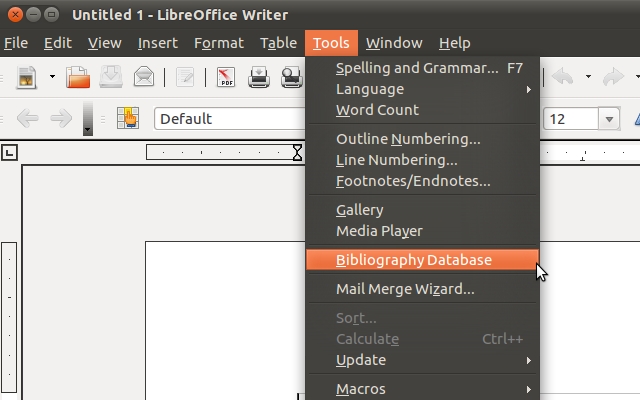
Task: Open the Help menu
Action: click(455, 43)
